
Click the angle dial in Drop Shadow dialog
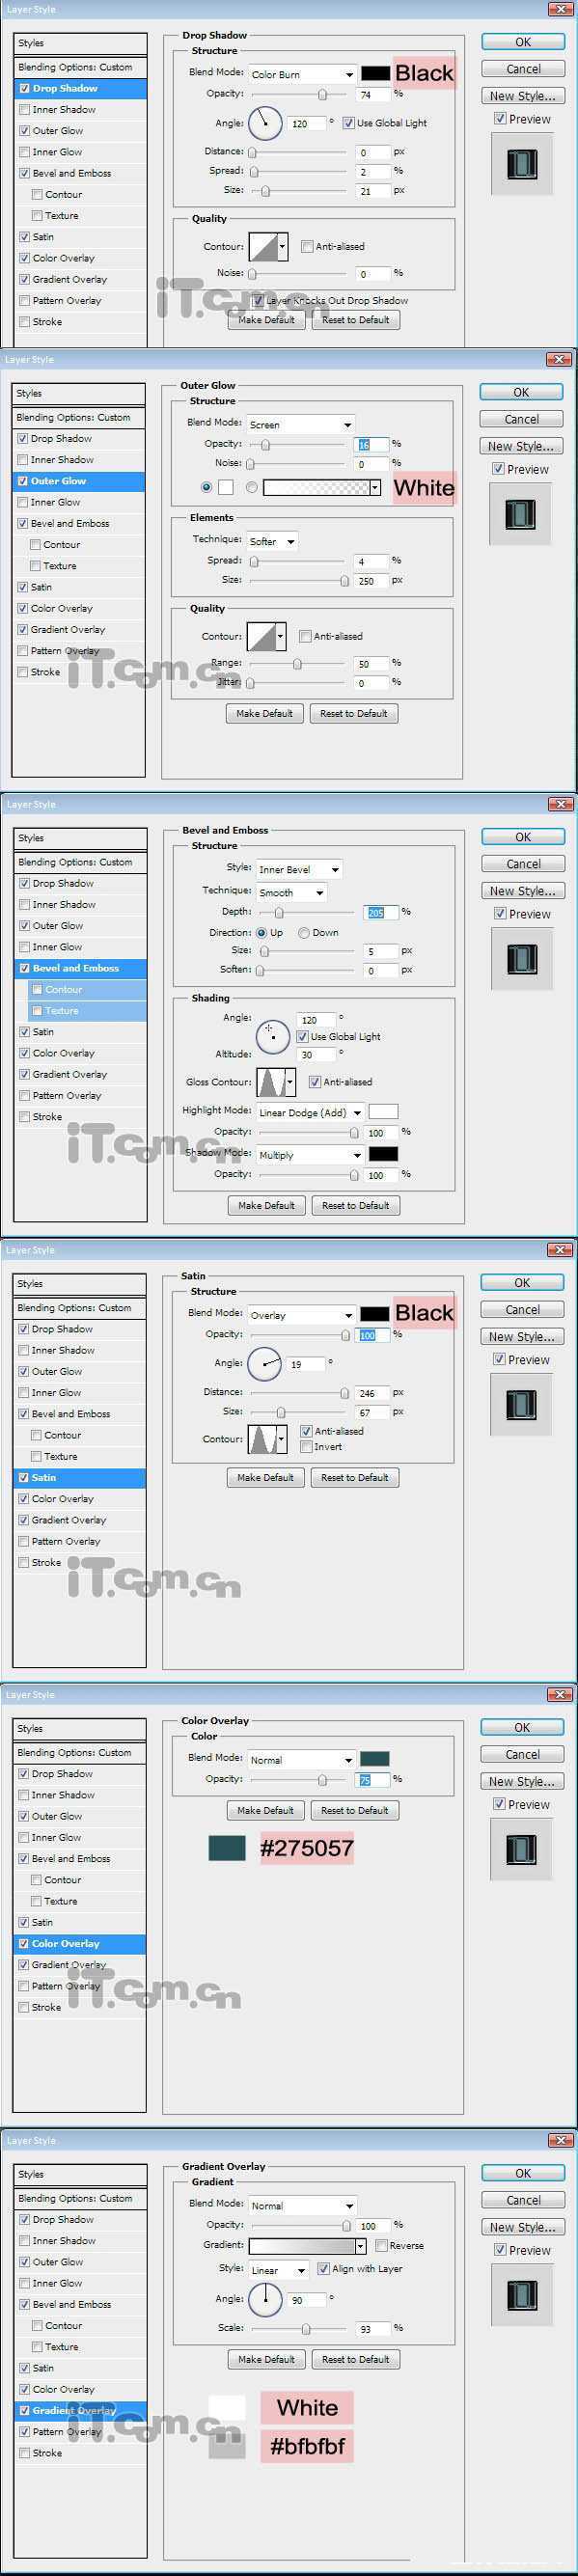click(x=265, y=123)
